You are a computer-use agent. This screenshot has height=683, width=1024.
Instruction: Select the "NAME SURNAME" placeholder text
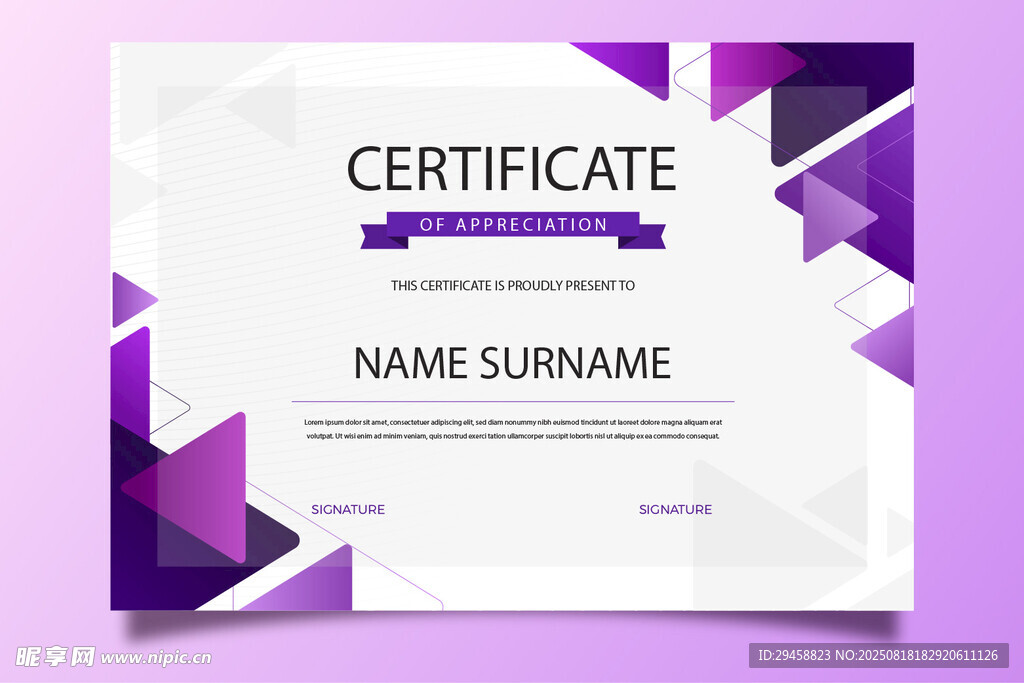point(512,362)
